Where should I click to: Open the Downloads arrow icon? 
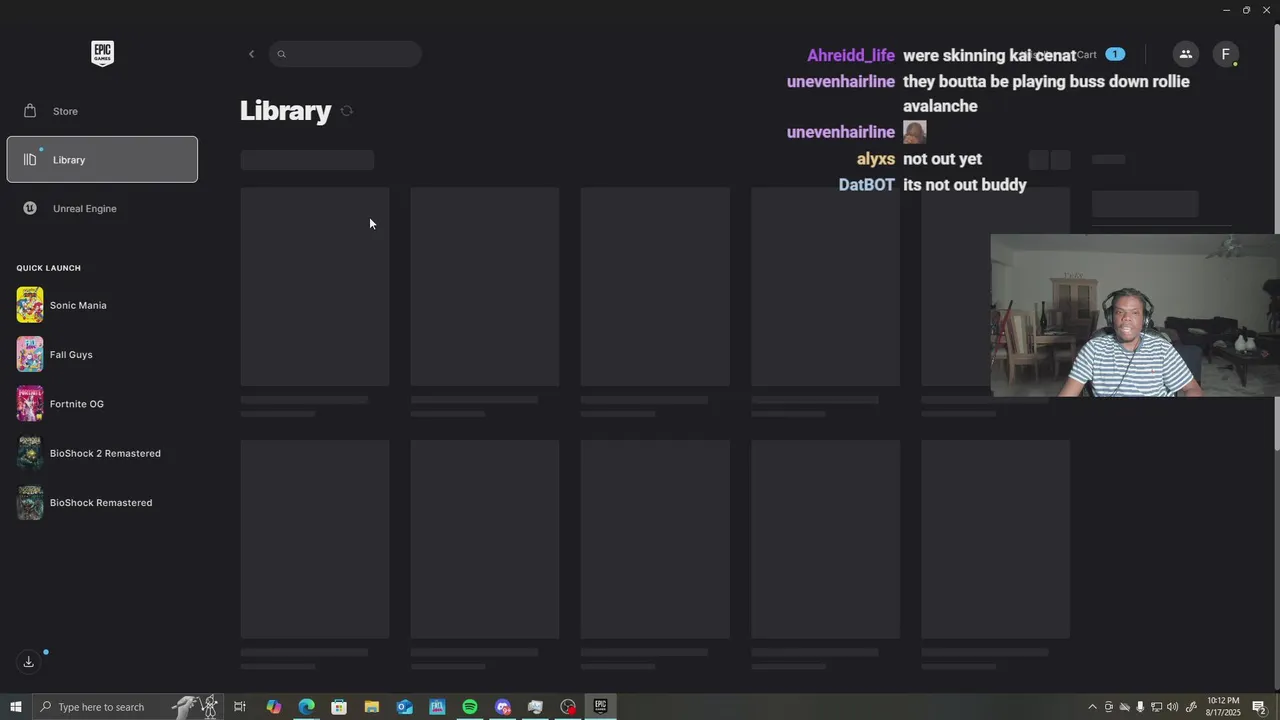[x=29, y=661]
